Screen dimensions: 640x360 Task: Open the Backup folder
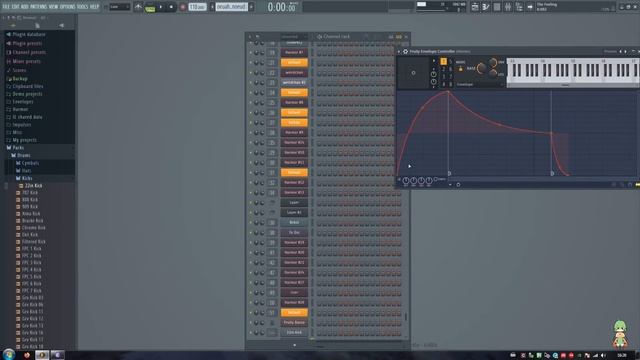click(20, 78)
